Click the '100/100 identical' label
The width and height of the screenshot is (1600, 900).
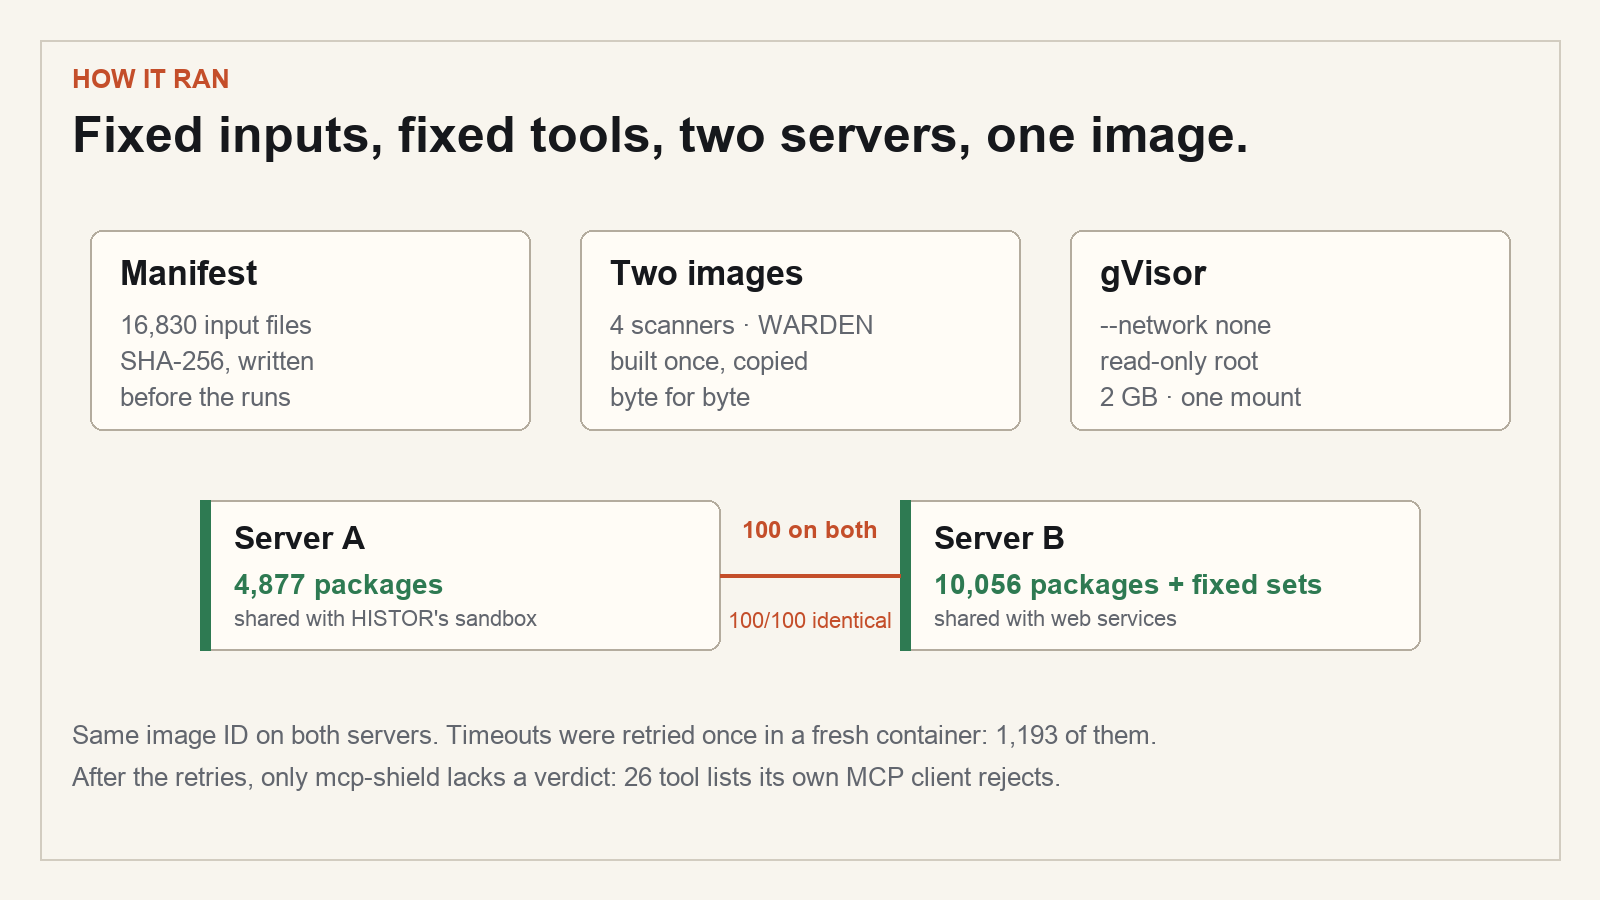tap(810, 620)
